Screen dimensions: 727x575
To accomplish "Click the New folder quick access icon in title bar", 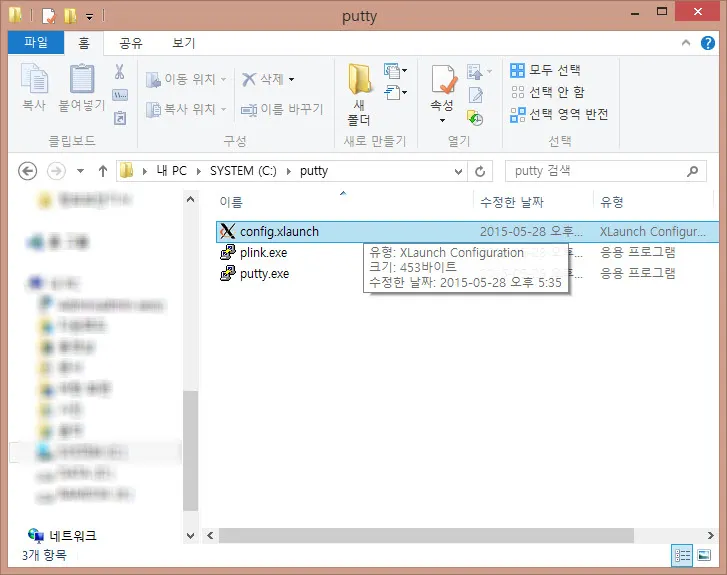I will (70, 16).
